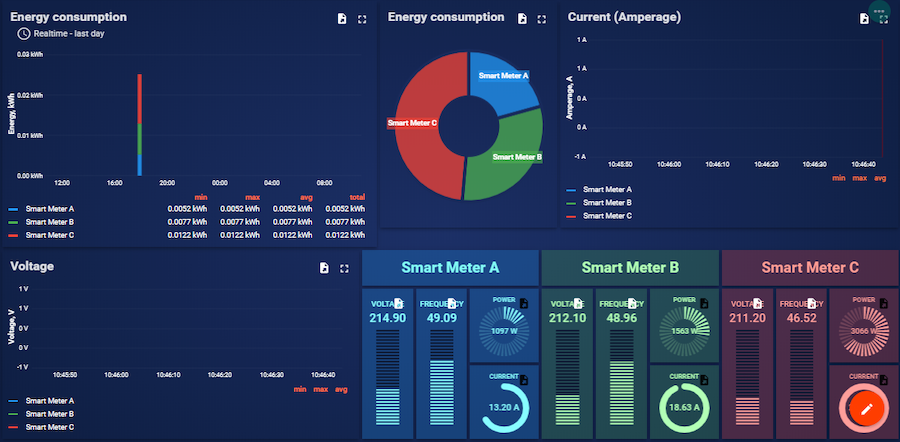Screen dimensions: 900x442
Task: Toggle Smart Meter A series in Current legend
Action: (606, 189)
